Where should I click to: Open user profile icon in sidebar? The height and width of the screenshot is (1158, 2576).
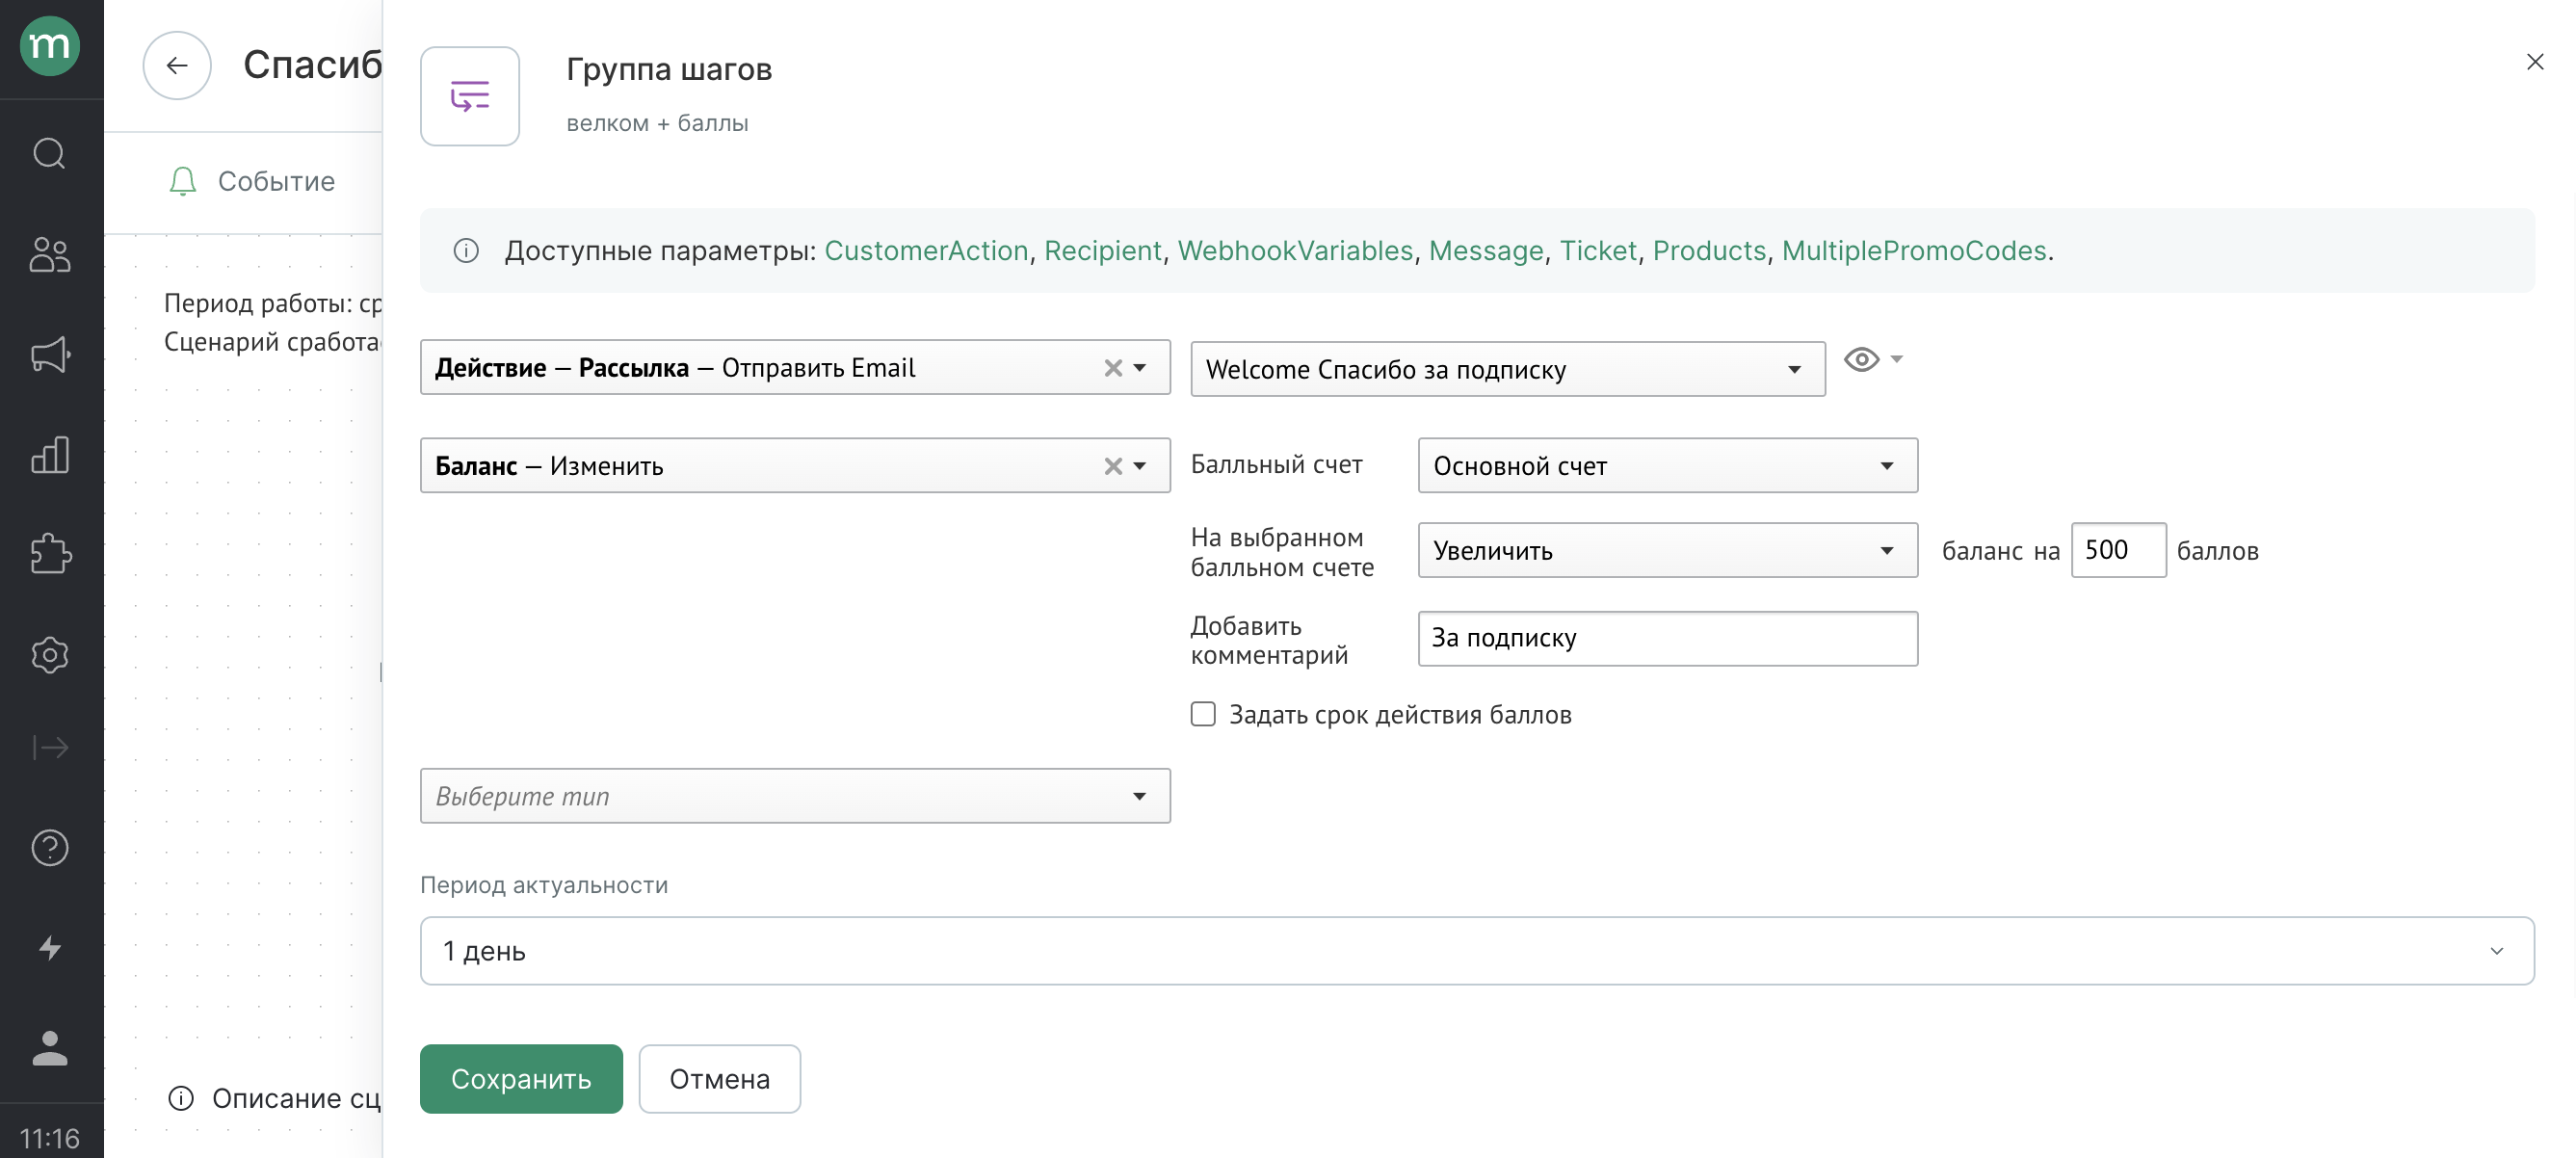pos(50,1048)
